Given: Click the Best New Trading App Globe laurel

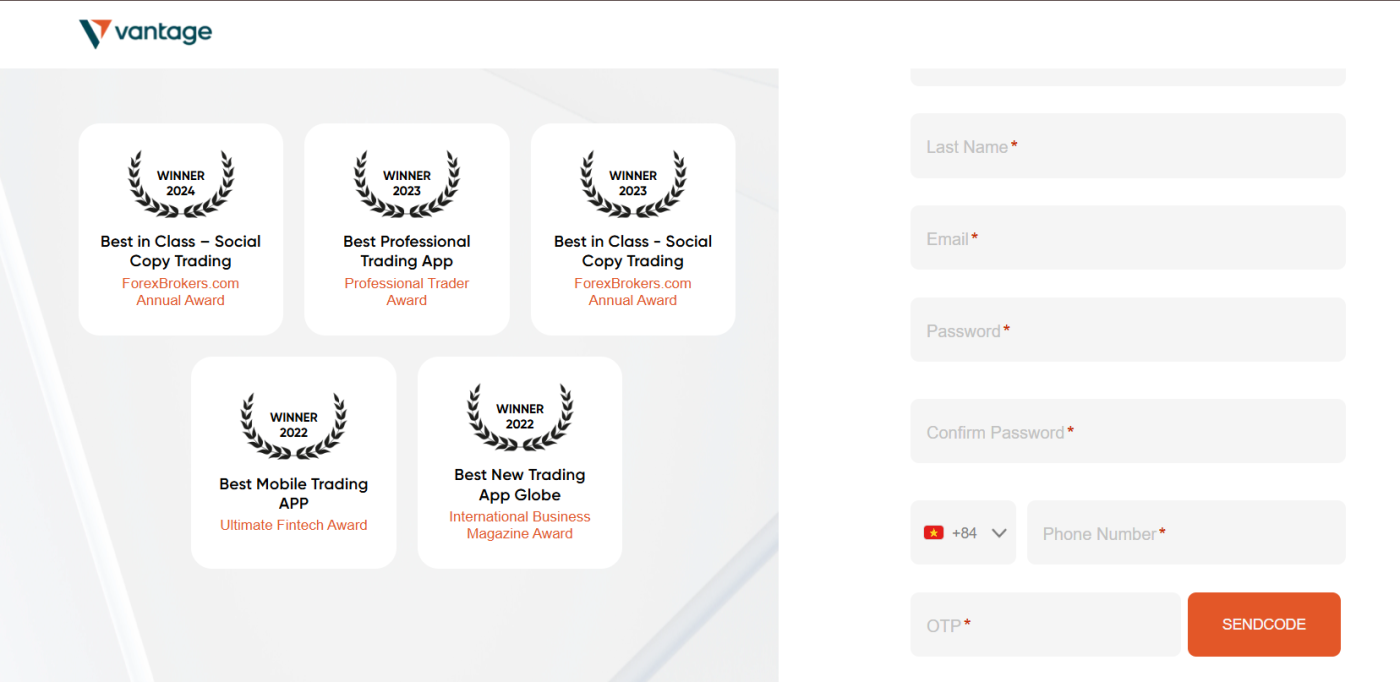Looking at the screenshot, I should coord(520,417).
